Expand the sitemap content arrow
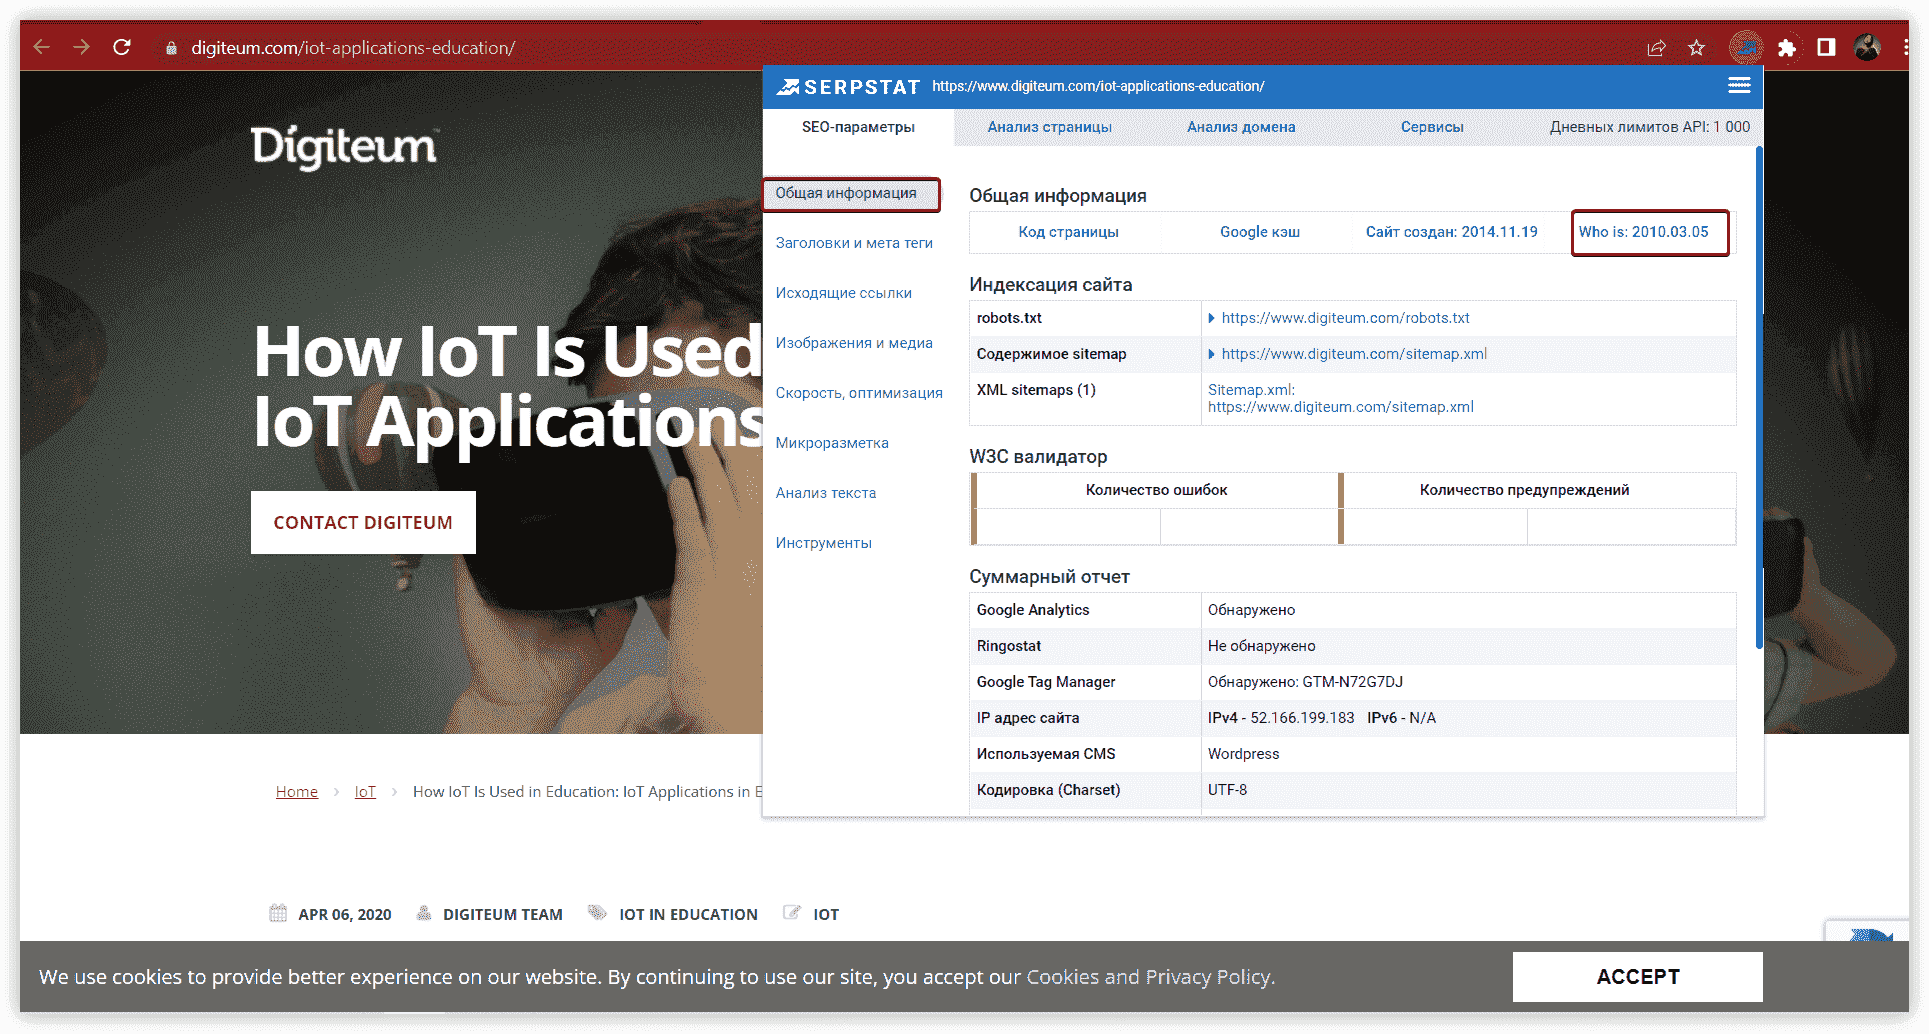 [x=1211, y=354]
